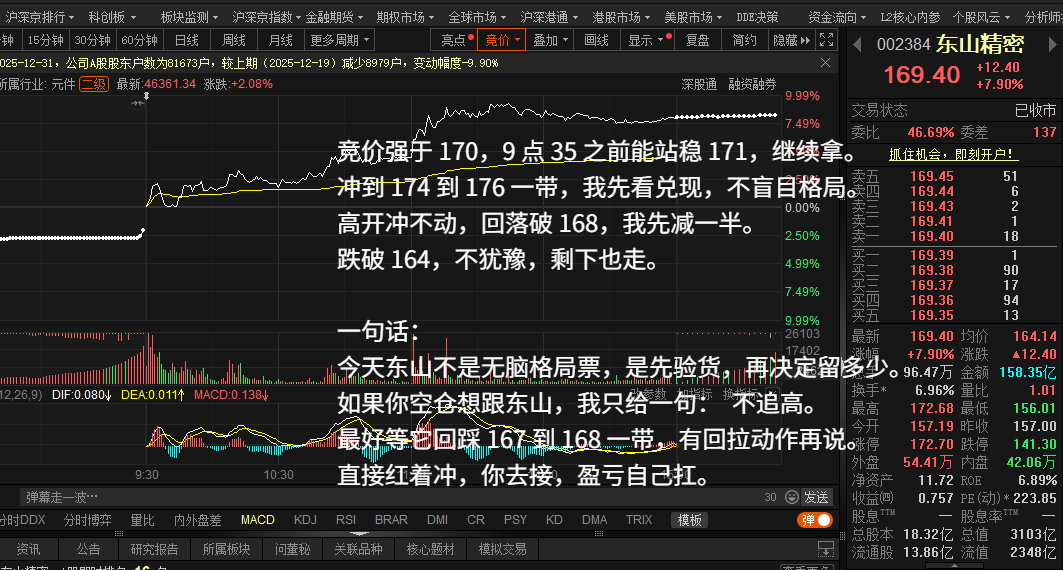Switch to 月线 monthly chart
This screenshot has width=1063, height=570.
(280, 40)
